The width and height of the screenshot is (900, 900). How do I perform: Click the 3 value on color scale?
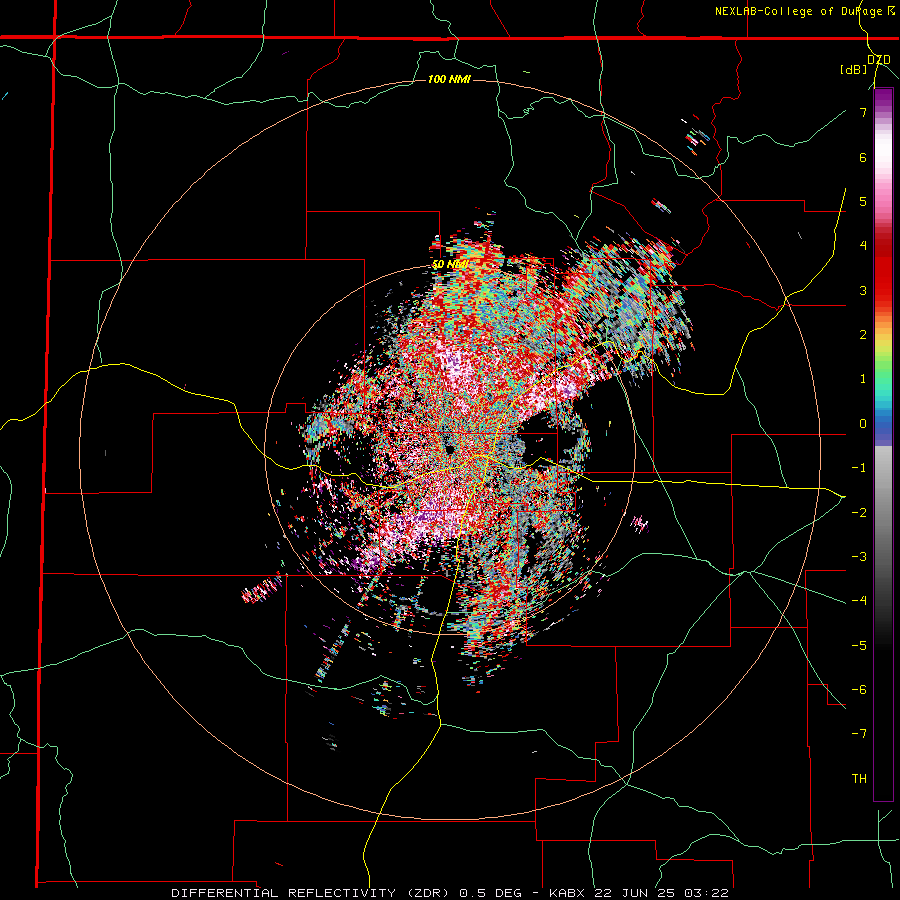(863, 290)
